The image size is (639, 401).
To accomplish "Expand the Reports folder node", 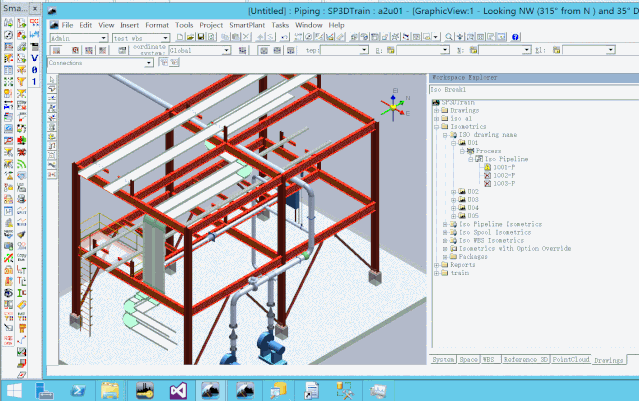I will pos(436,265).
